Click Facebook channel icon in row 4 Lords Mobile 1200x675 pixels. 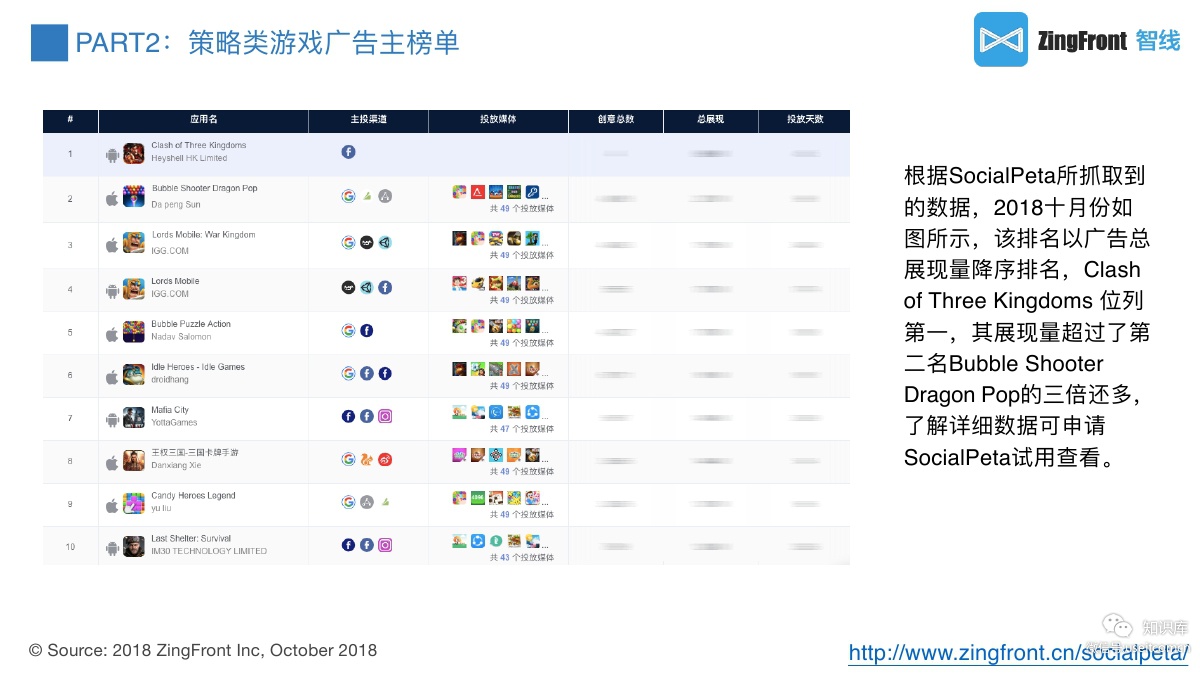385,287
